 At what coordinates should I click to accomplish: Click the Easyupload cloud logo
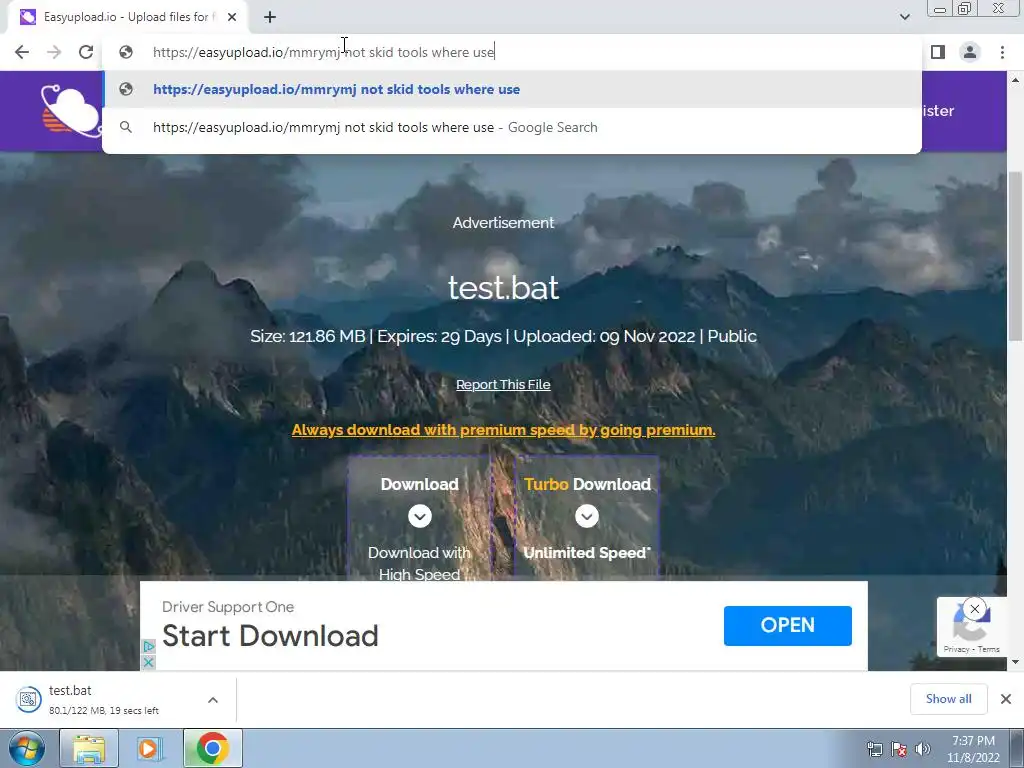(71, 111)
